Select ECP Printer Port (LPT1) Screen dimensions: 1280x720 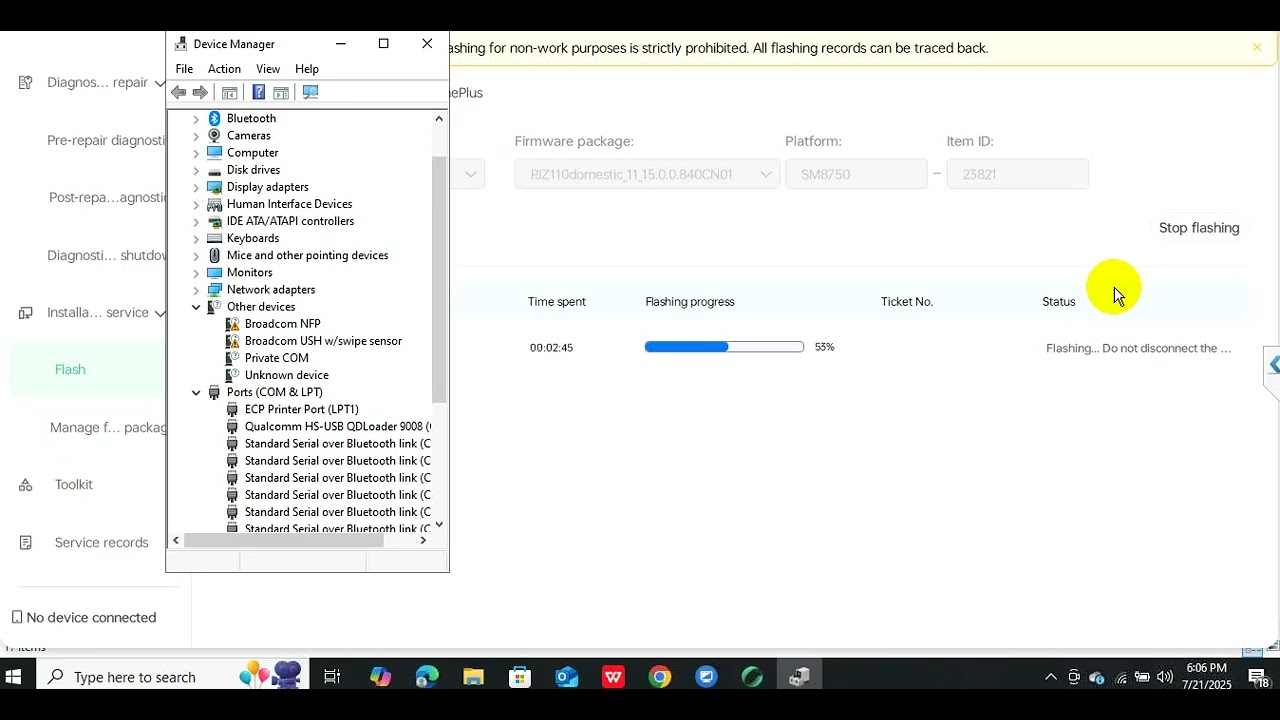pos(301,409)
